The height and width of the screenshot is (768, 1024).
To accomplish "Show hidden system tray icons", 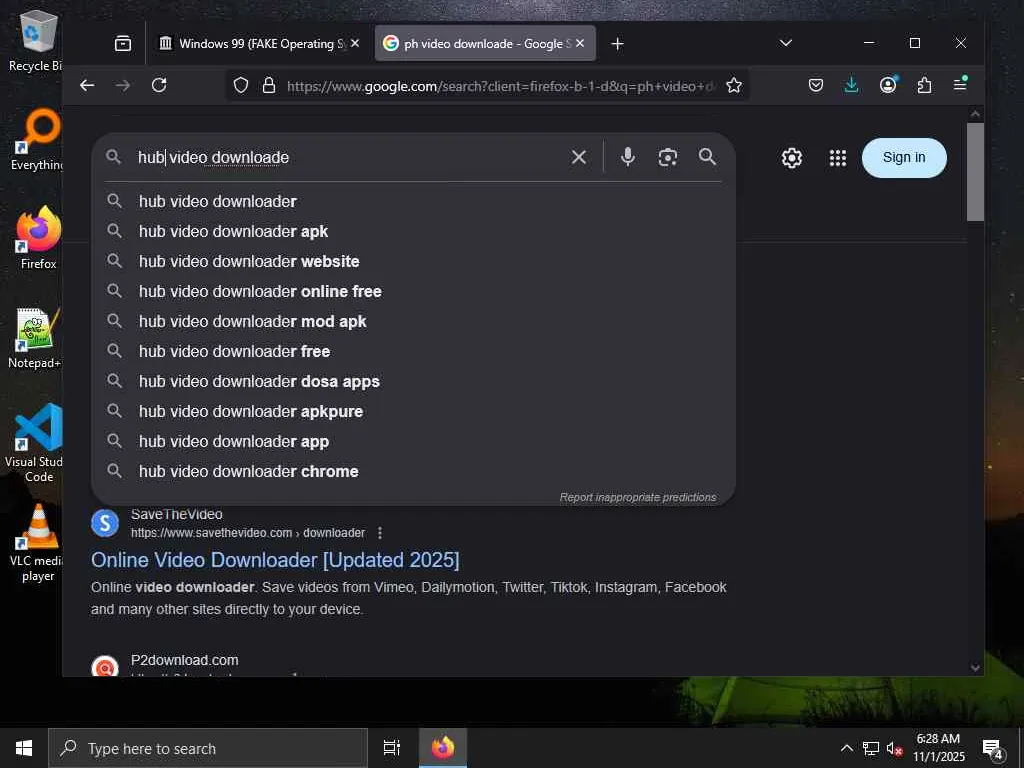I will 846,748.
